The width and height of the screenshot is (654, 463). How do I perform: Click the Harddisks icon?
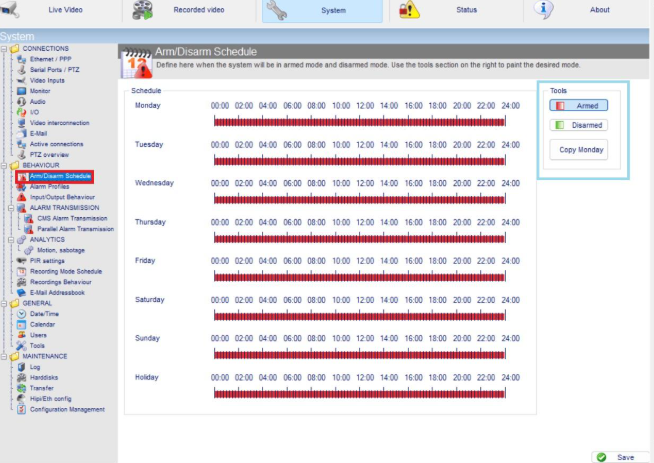(21, 378)
